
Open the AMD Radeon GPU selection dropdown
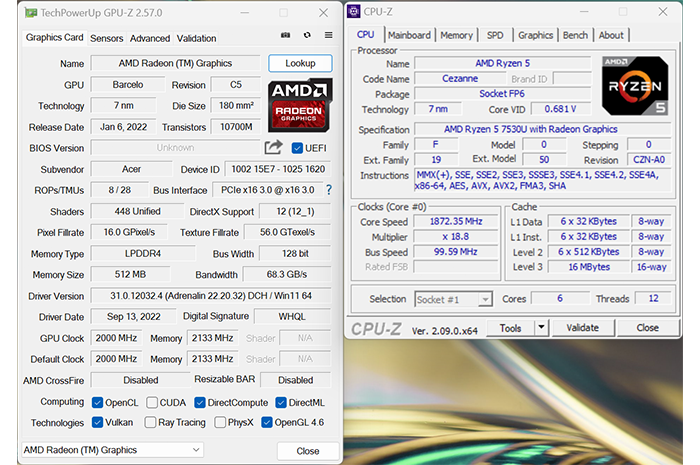(x=112, y=450)
